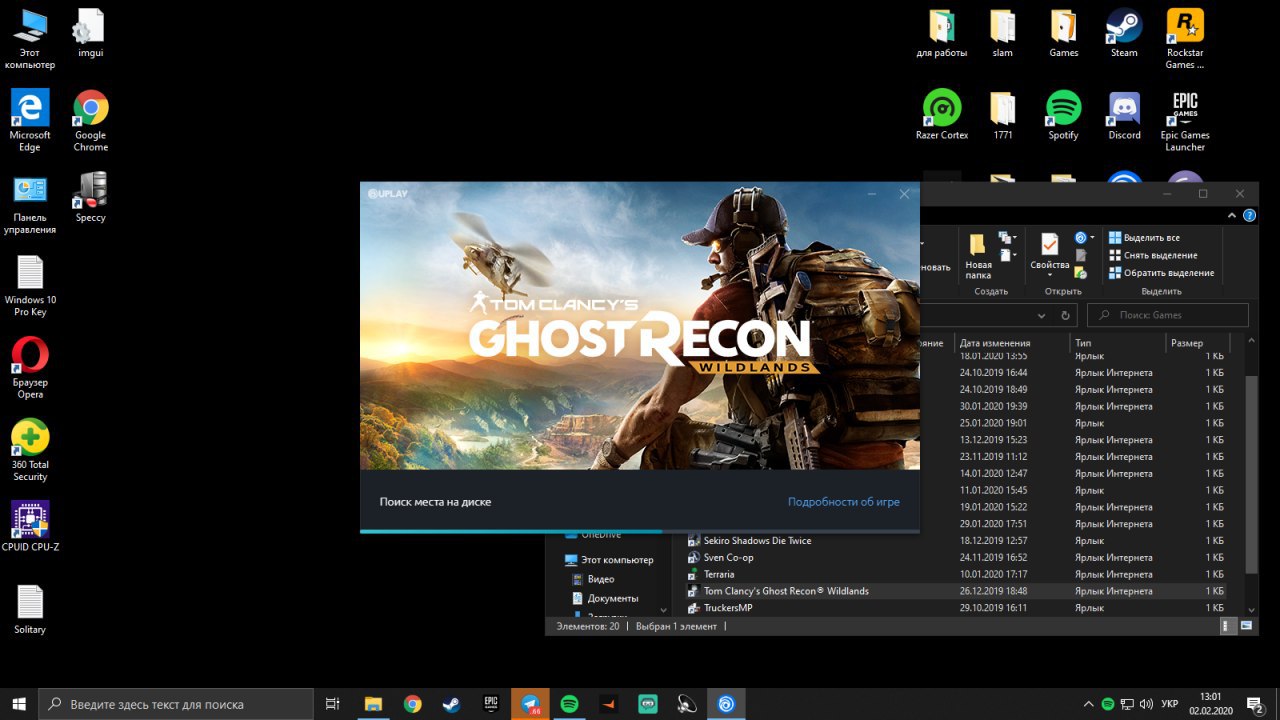Open Microsoft Edge desktop icon

point(30,121)
